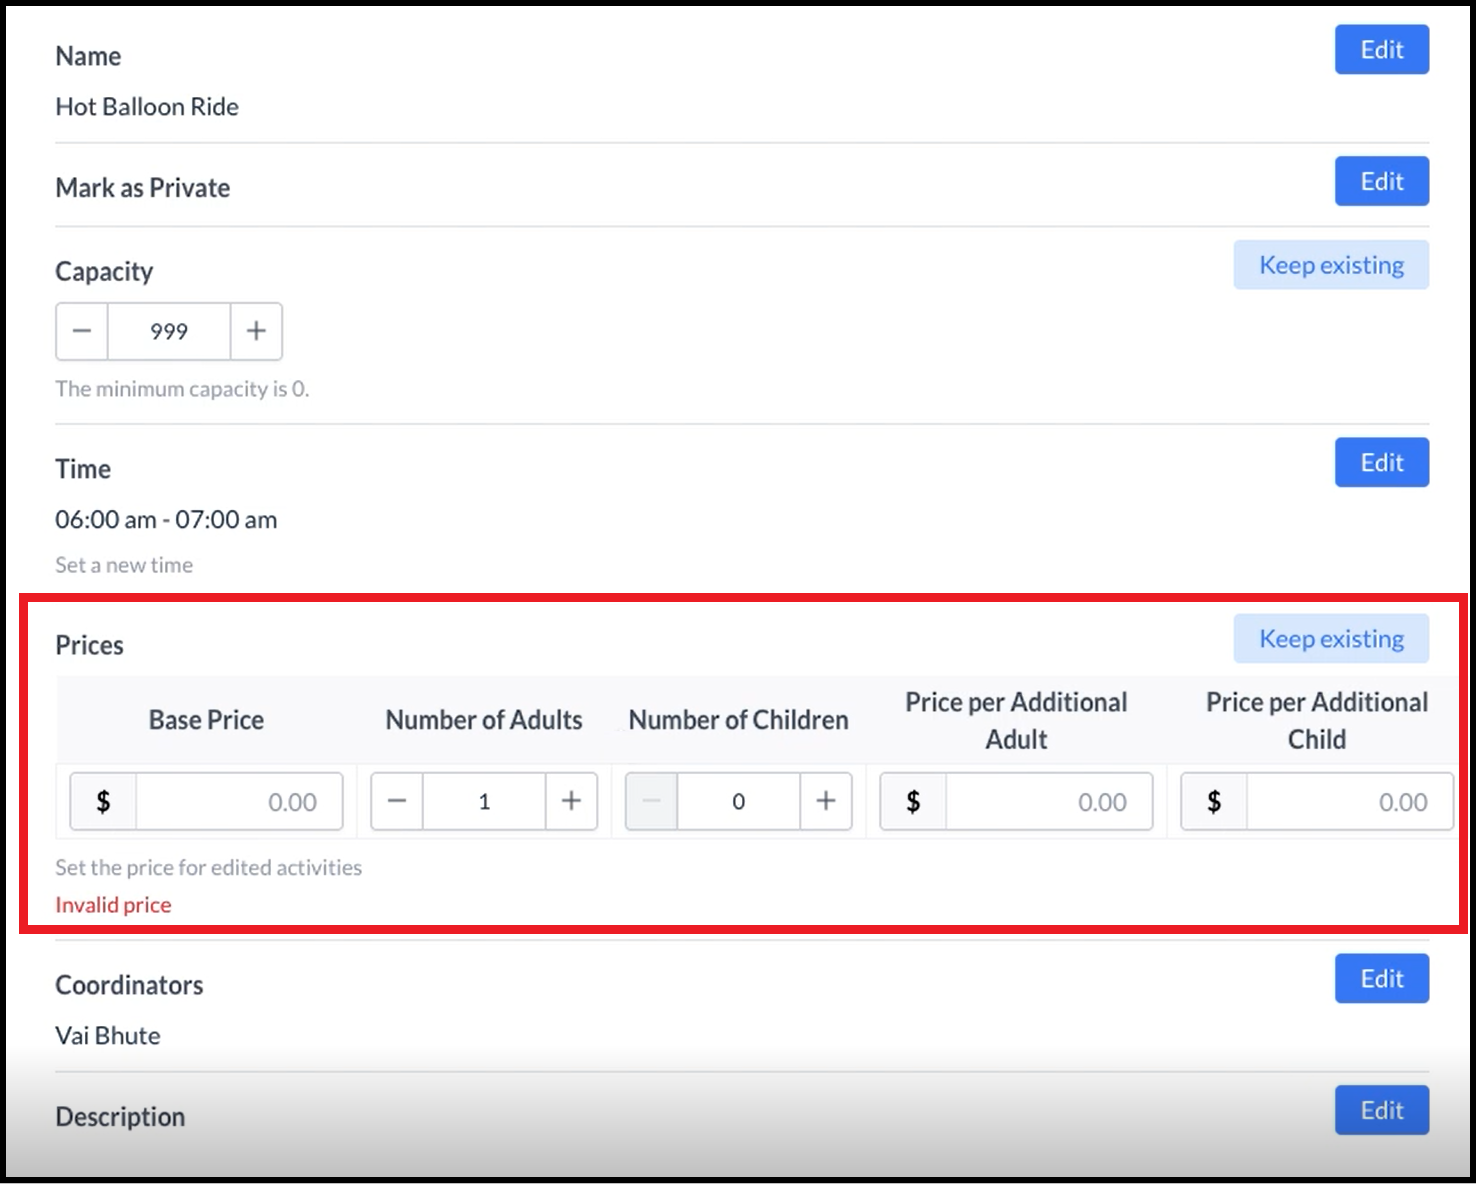This screenshot has width=1476, height=1184.
Task: Open the Edit option for Description
Action: (1381, 1110)
